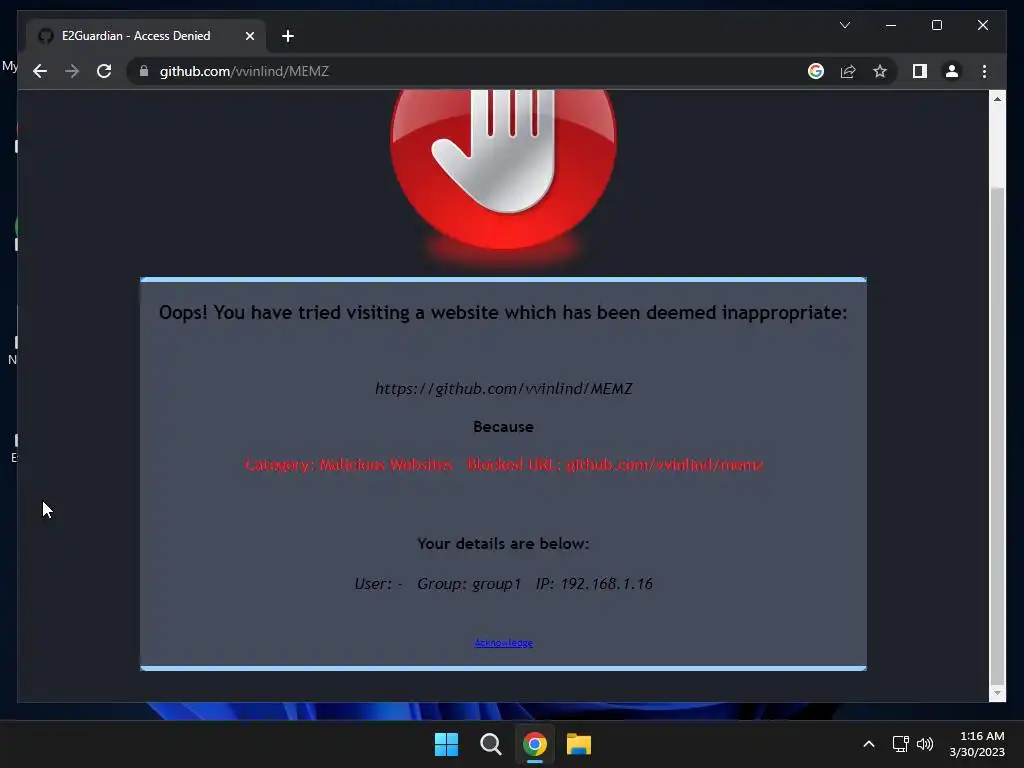The width and height of the screenshot is (1024, 768).
Task: Click the Acknowledge link
Action: point(504,643)
